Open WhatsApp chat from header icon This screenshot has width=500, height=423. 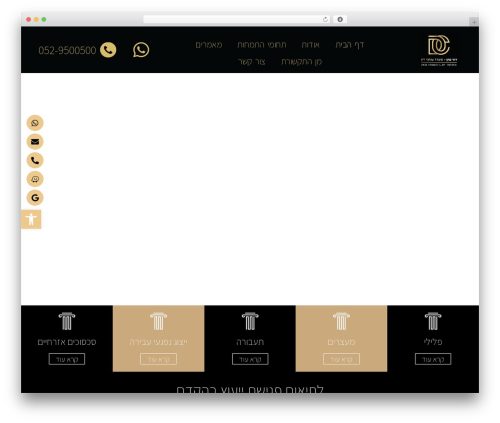[x=141, y=50]
